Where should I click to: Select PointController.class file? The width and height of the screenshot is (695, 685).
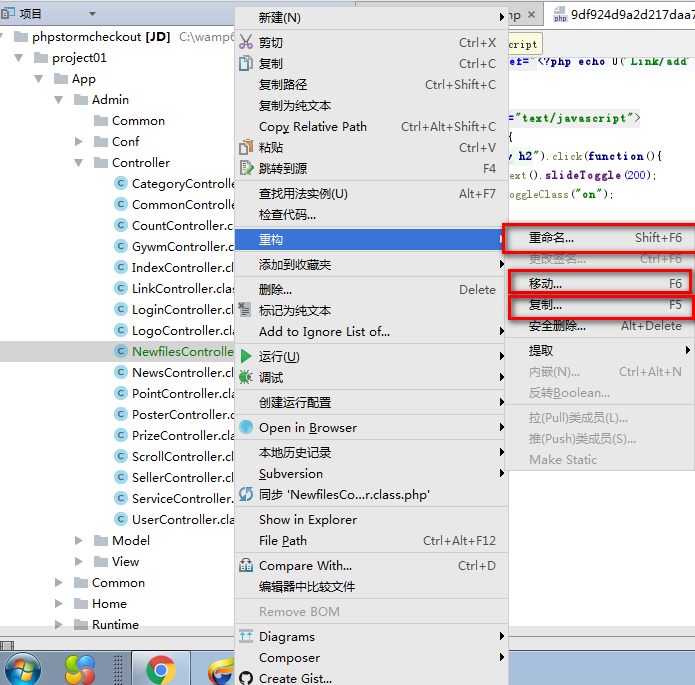coord(183,393)
